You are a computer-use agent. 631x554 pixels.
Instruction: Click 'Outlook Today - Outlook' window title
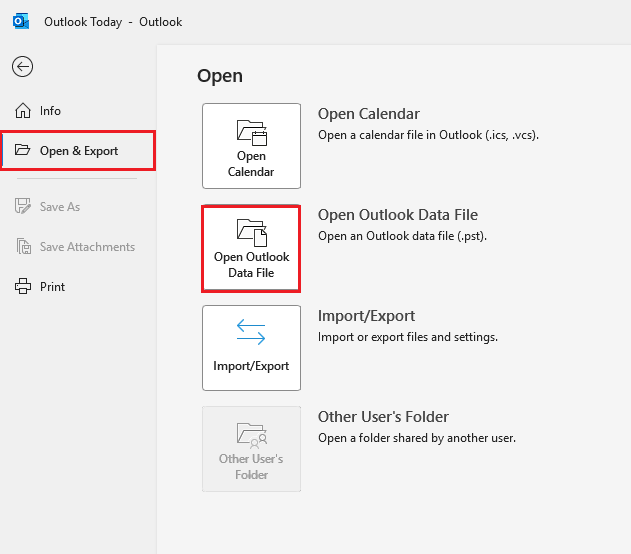[113, 22]
